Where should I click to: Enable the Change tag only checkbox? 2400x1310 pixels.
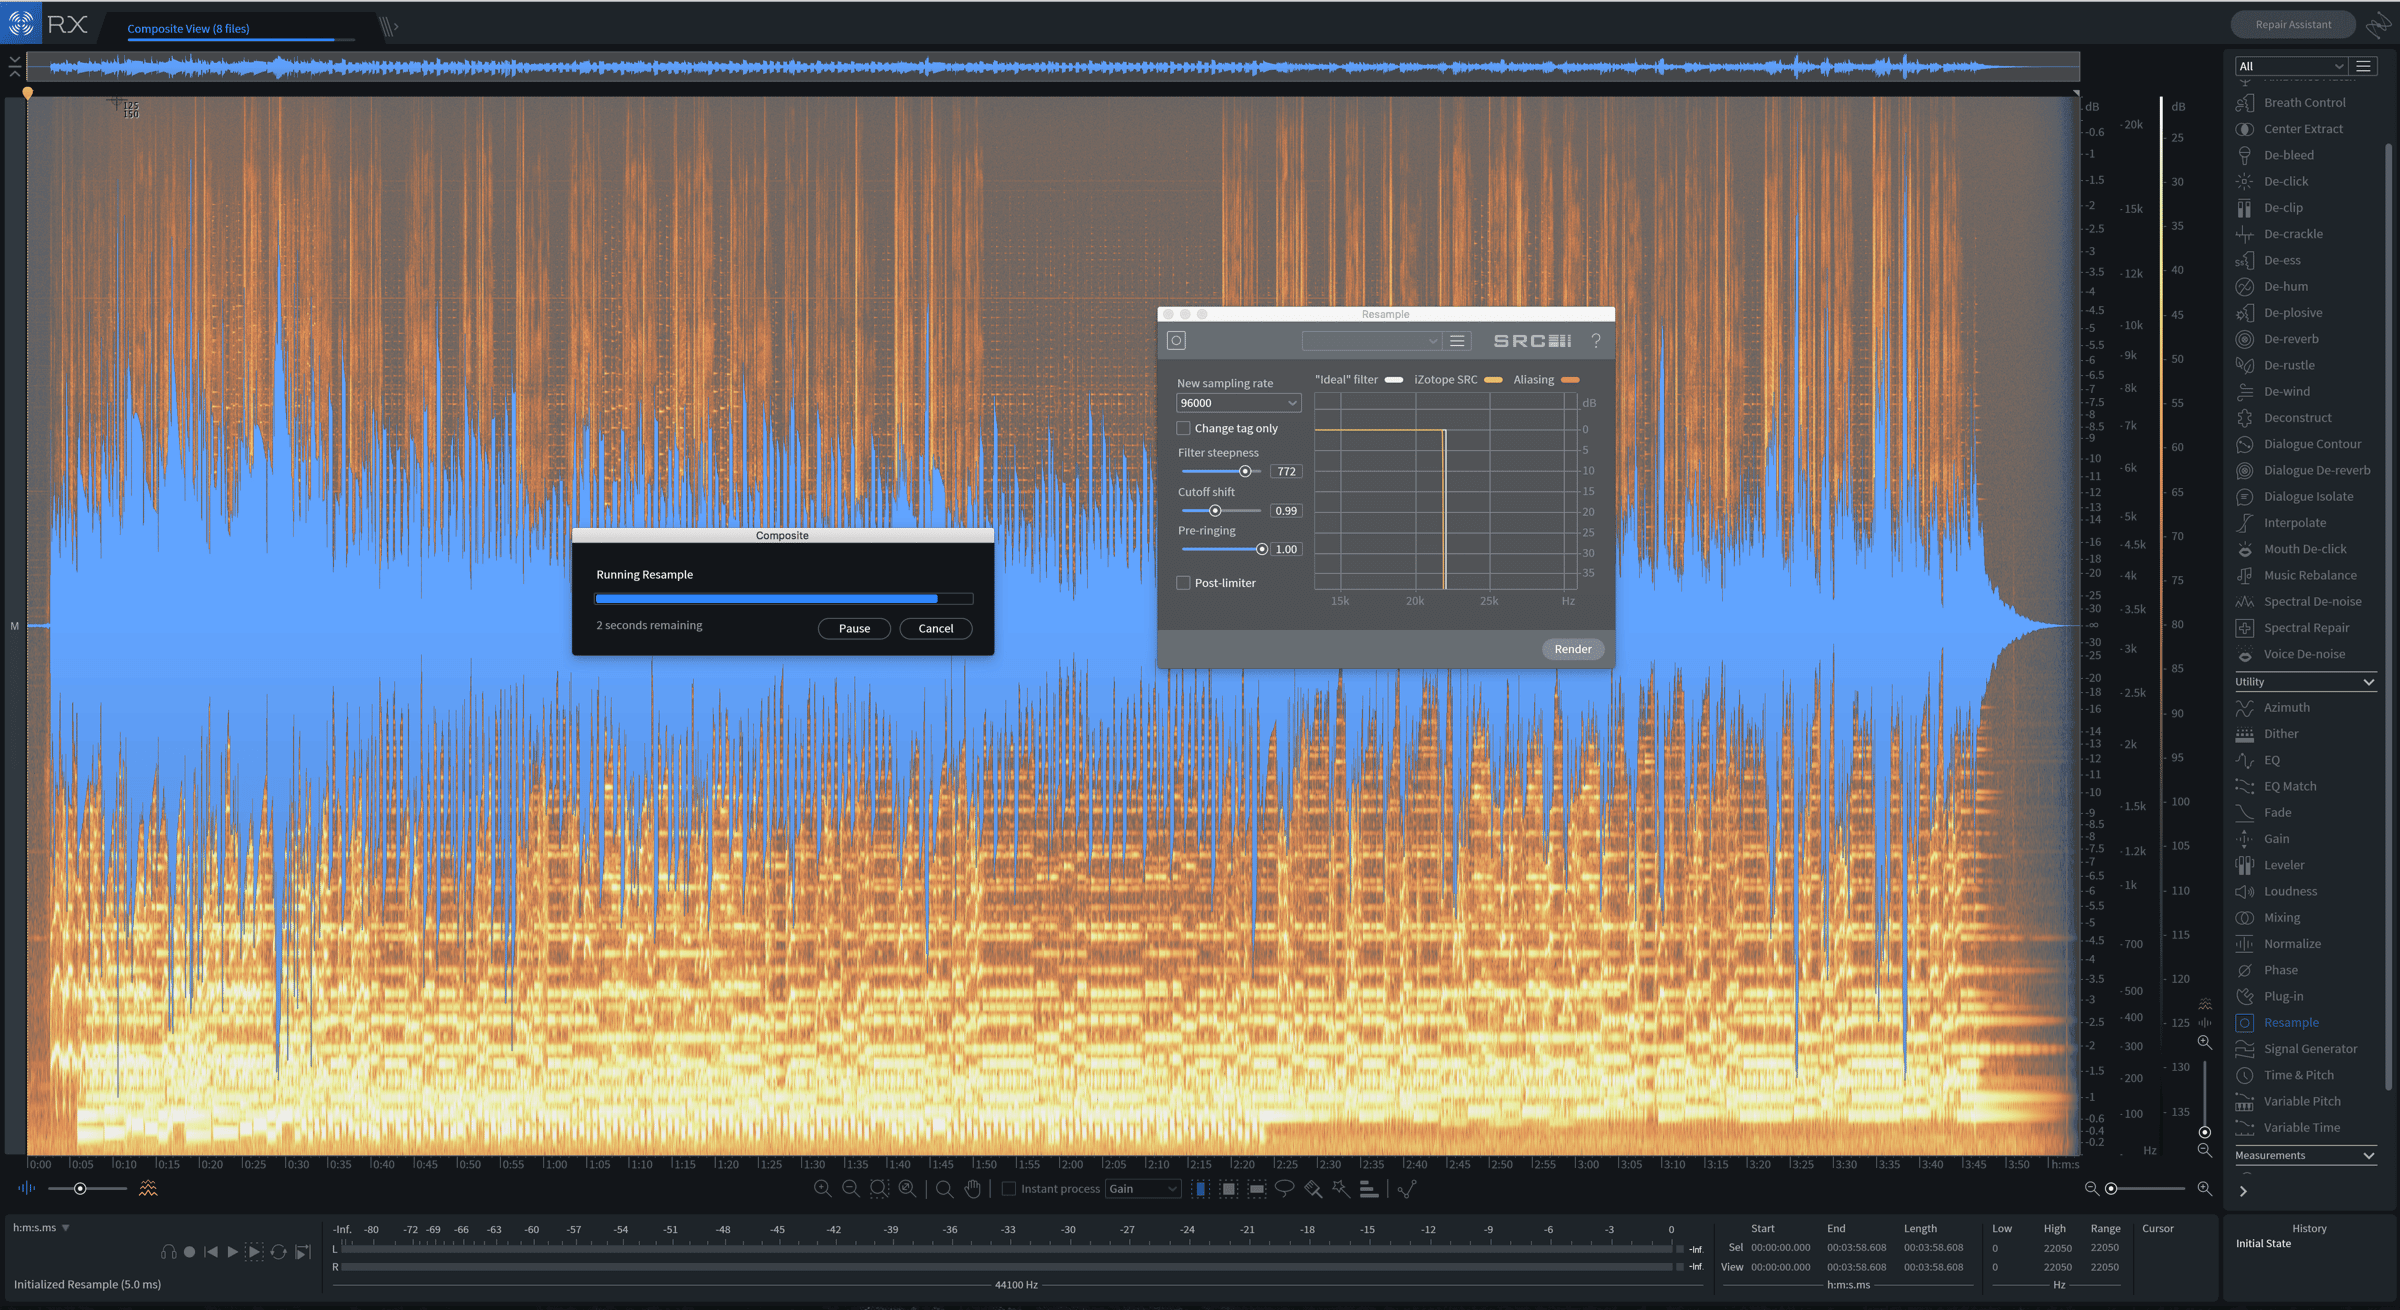click(x=1184, y=428)
